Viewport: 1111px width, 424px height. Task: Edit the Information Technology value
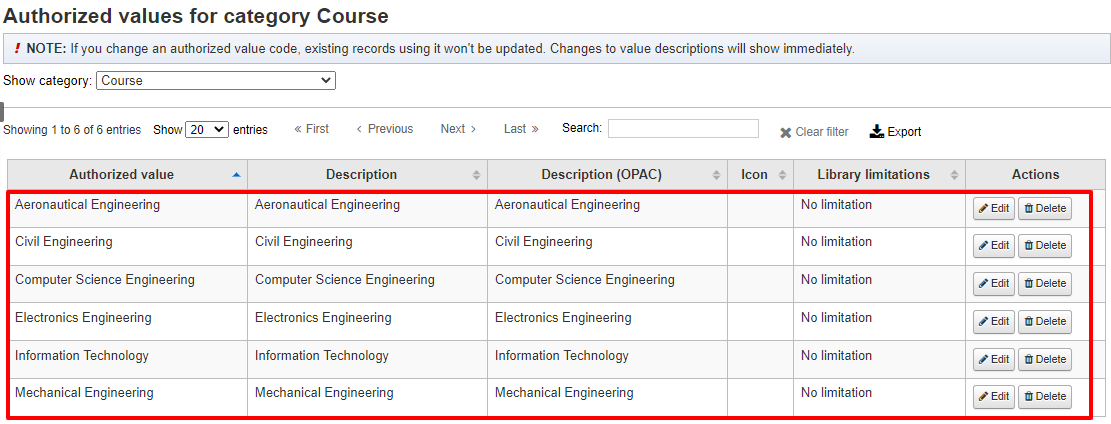pyautogui.click(x=993, y=359)
